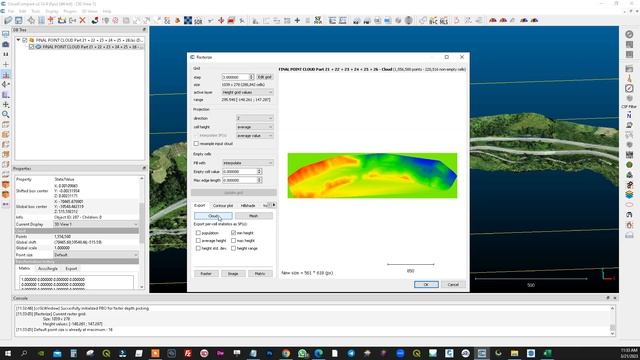Click the Open file icon in toolbar

click(8, 20)
